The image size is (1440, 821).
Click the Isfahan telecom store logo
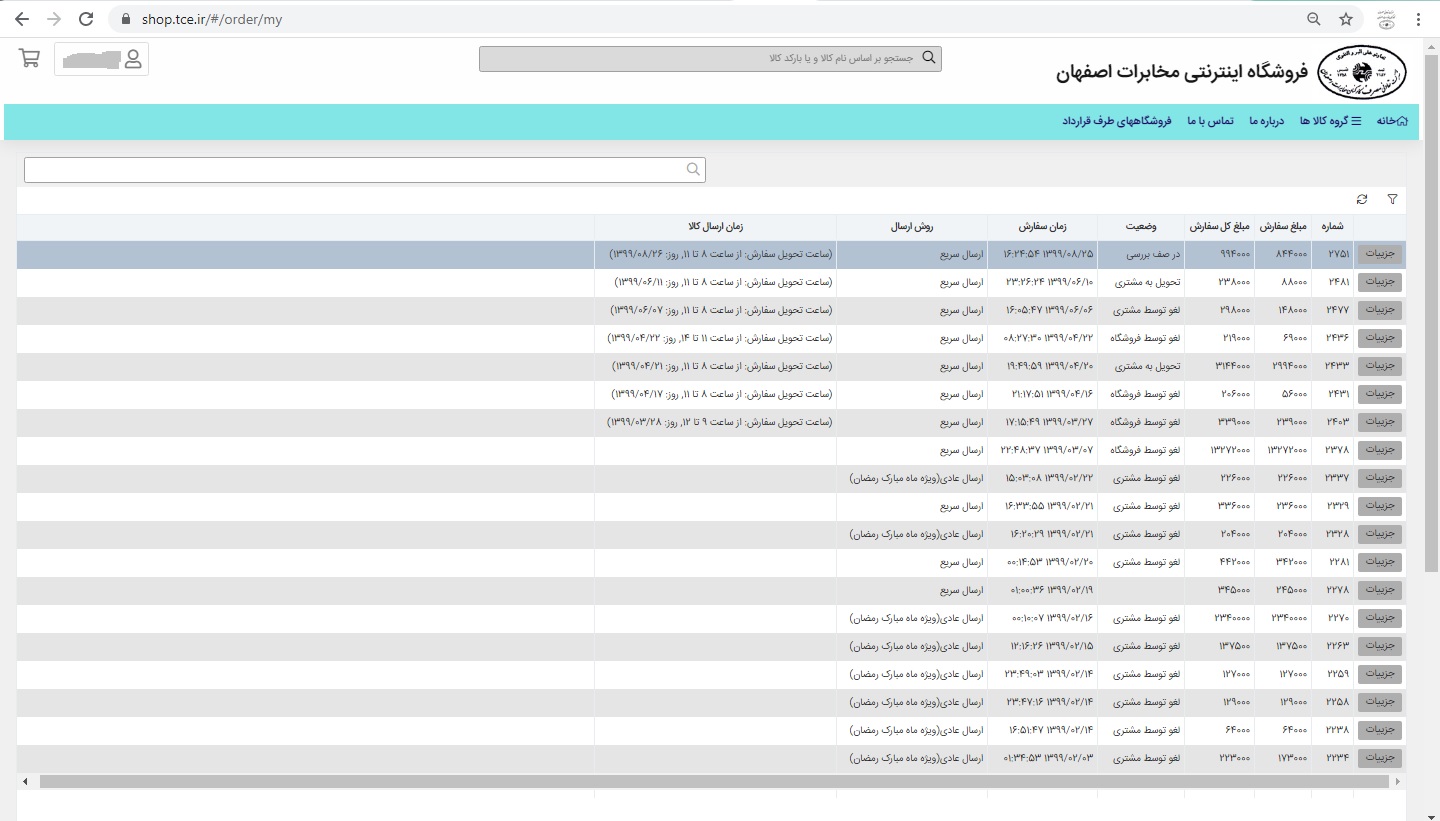pyautogui.click(x=1361, y=72)
